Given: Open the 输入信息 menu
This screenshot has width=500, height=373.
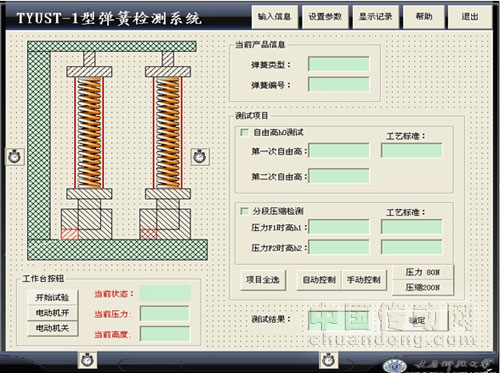Looking at the screenshot, I should 274,16.
